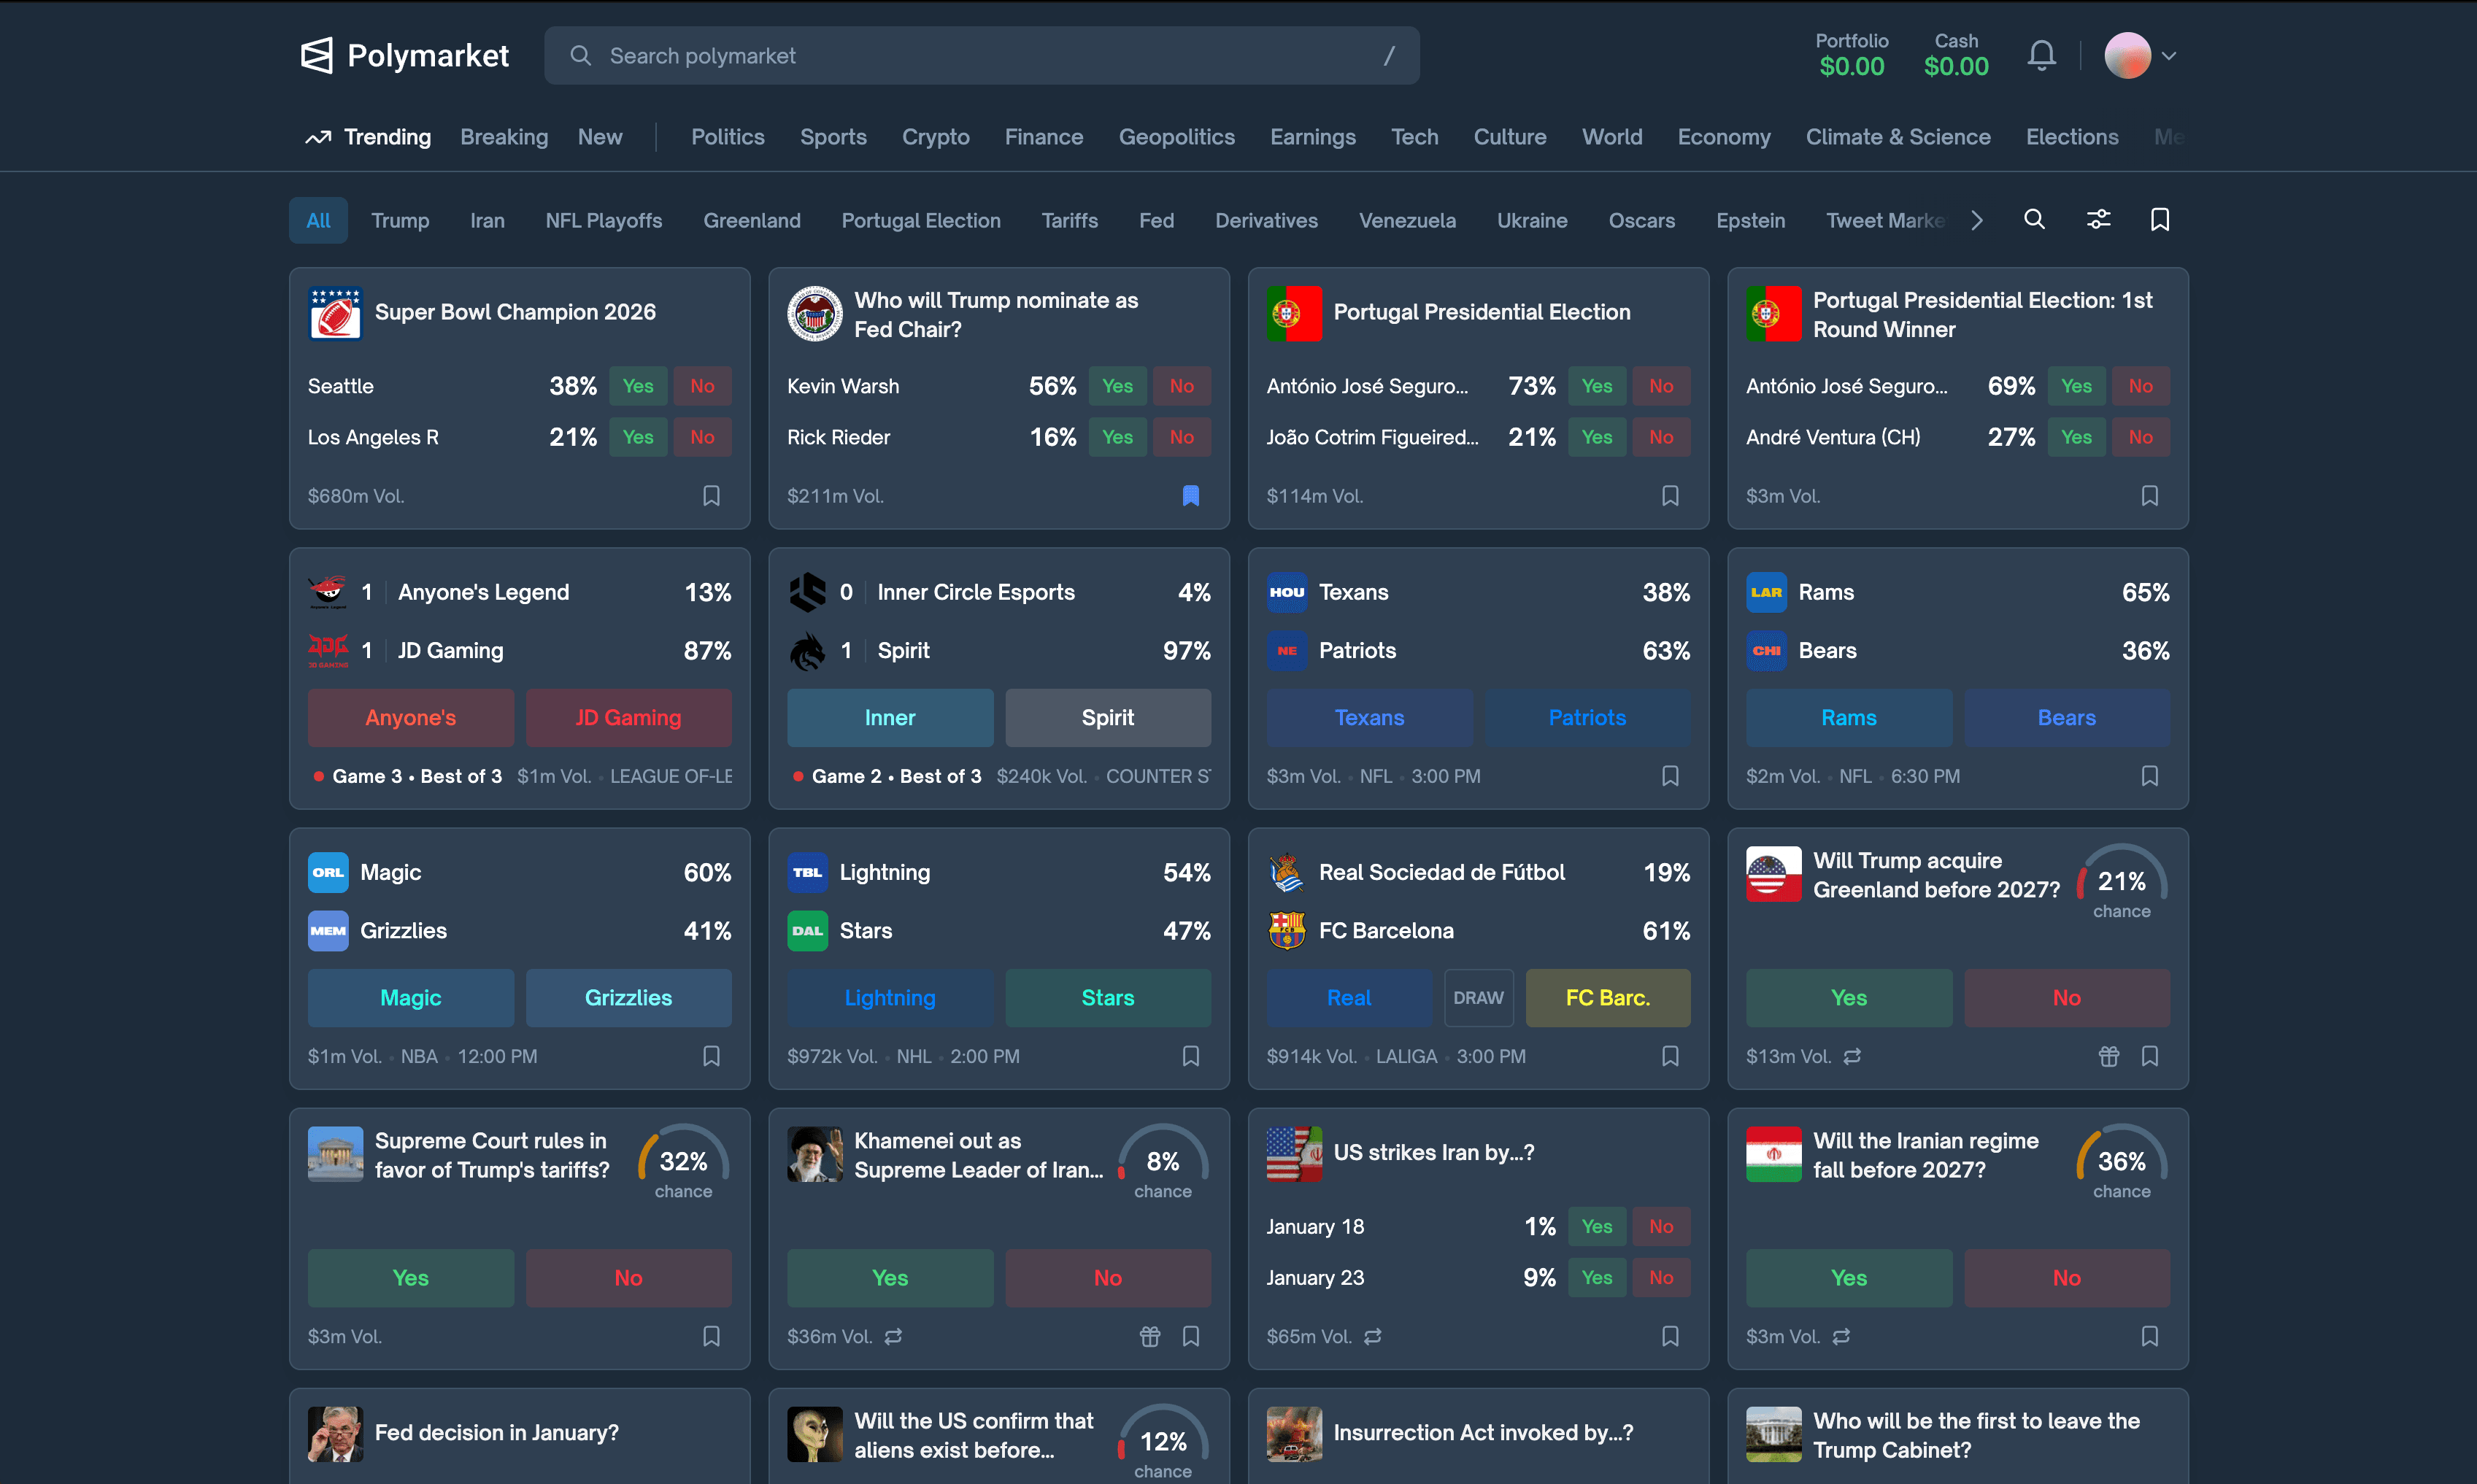Remove the bookmark from the Fed Chair market

click(1190, 496)
